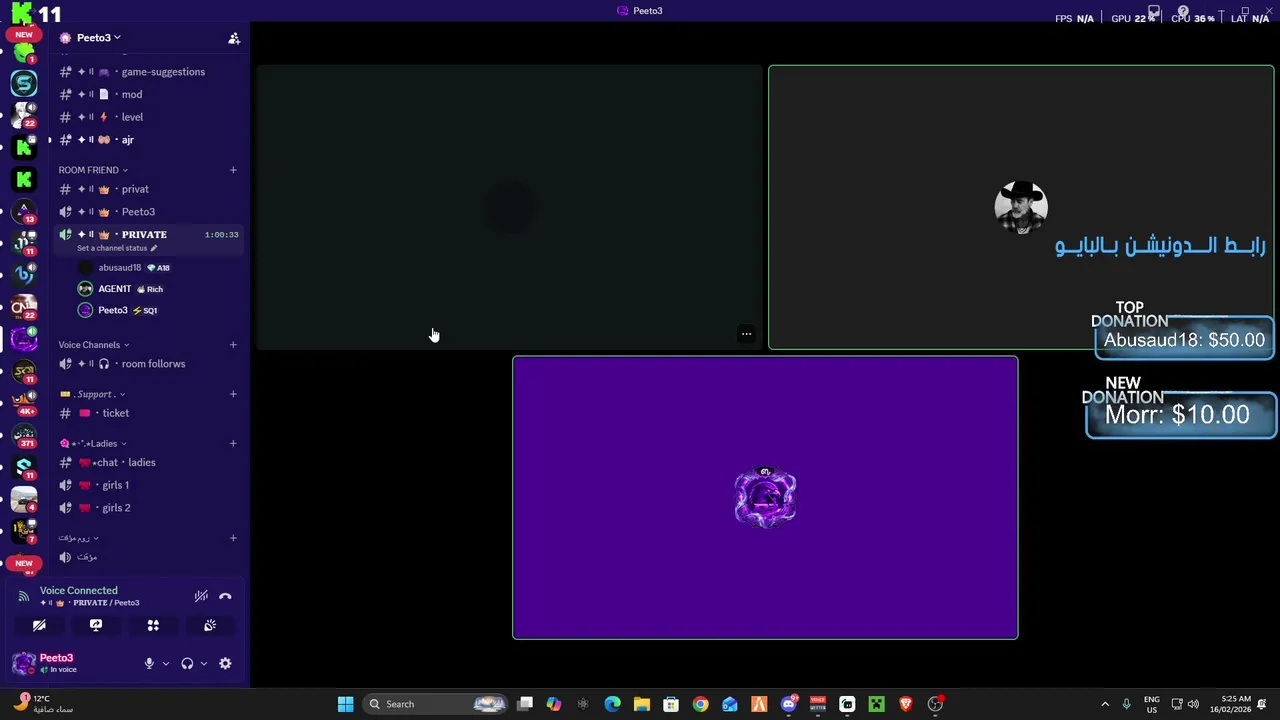Viewport: 1280px width, 720px height.
Task: Collapse the ROOM FRIEND category
Action: [92, 170]
